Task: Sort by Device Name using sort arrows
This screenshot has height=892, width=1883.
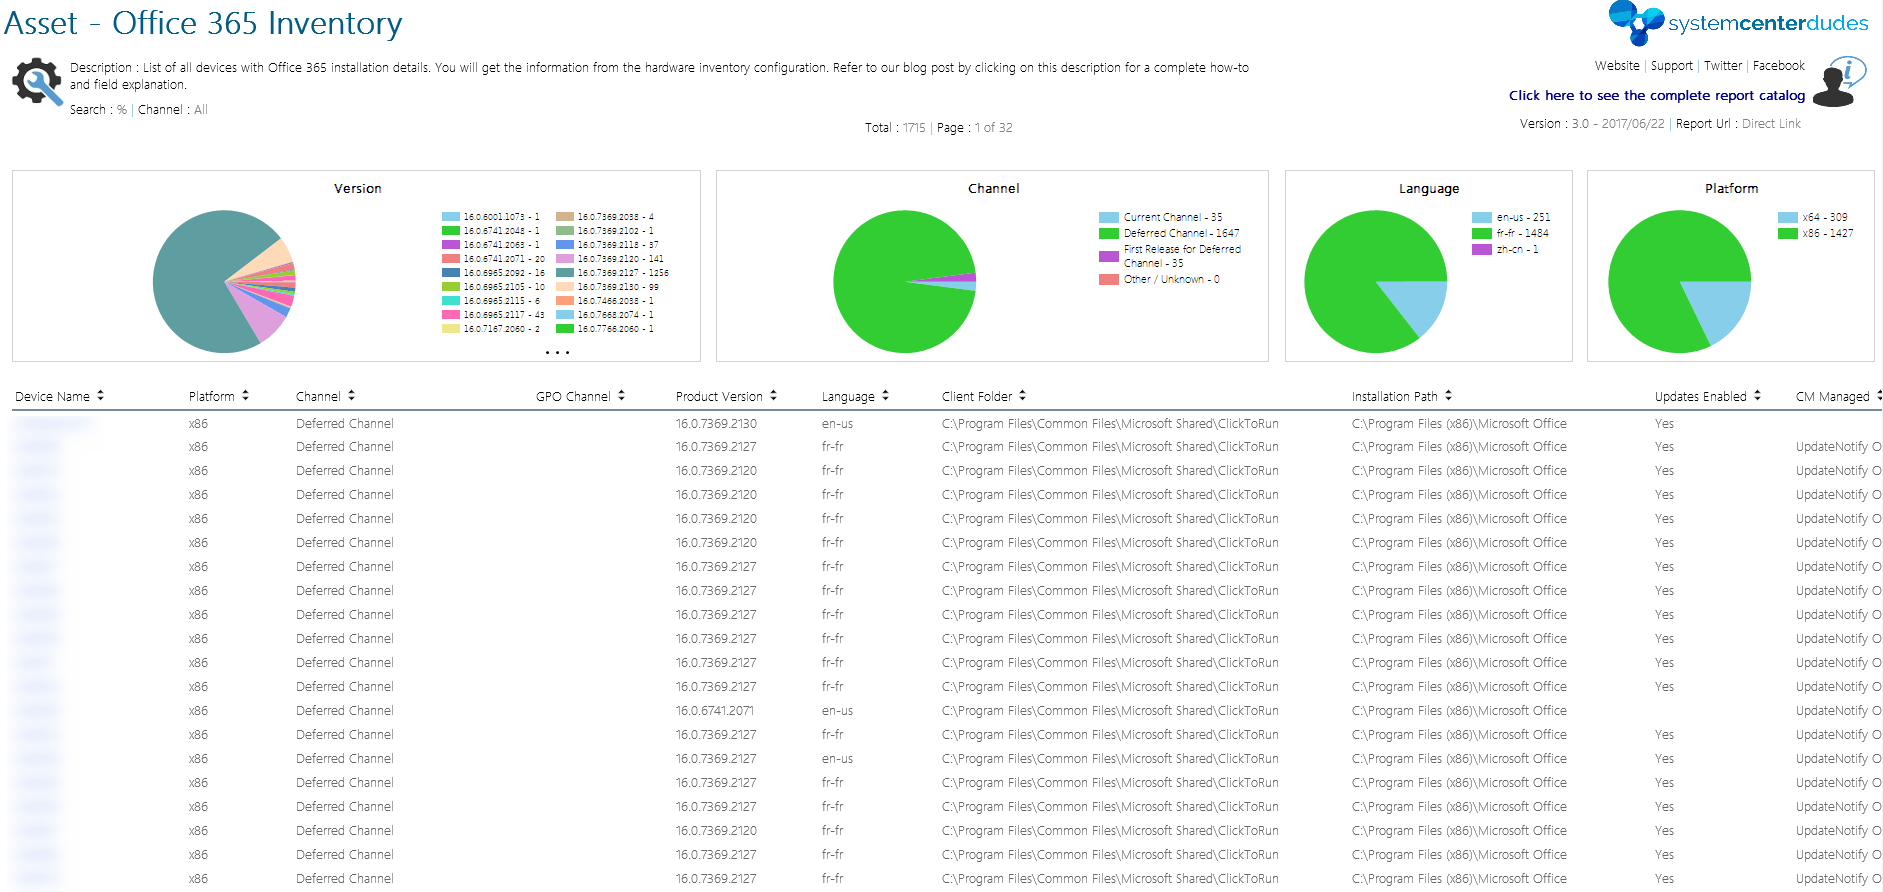Action: tap(100, 396)
